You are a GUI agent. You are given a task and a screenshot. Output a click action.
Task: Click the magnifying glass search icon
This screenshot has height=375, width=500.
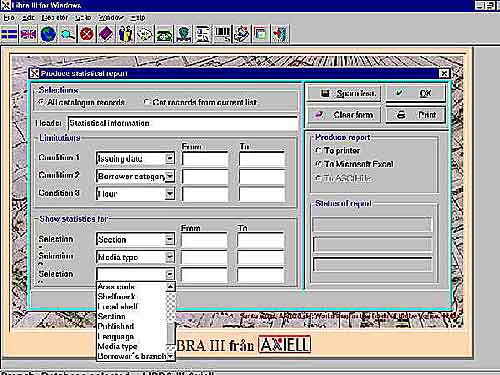(x=68, y=34)
